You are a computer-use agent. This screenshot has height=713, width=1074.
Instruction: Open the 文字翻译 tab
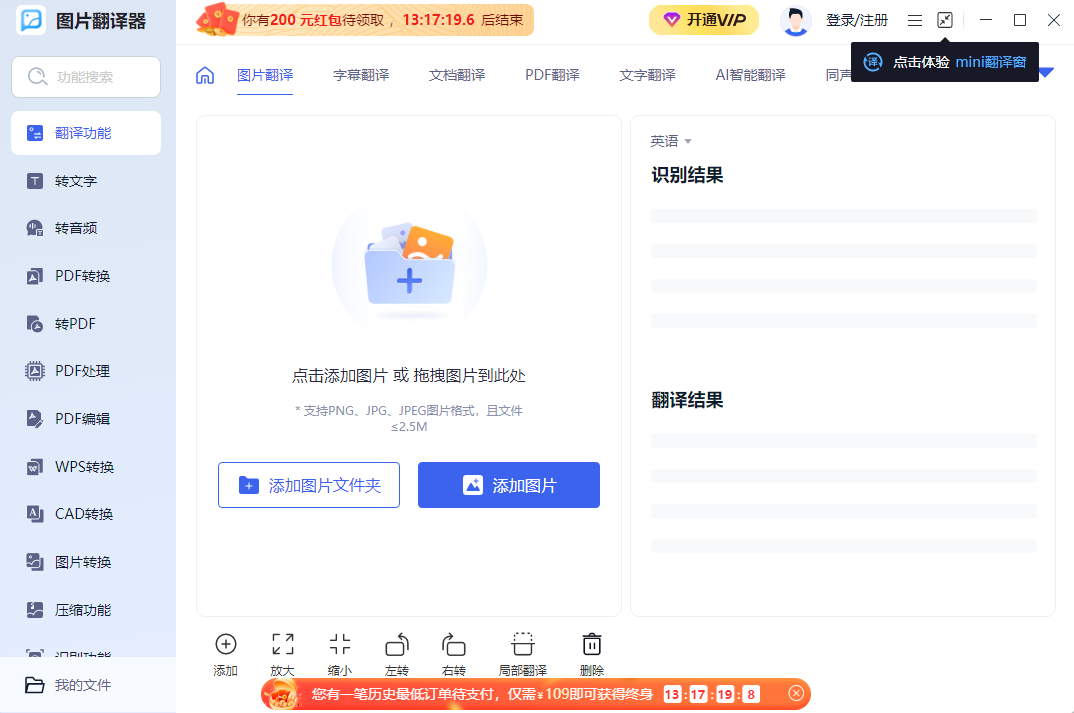647,74
